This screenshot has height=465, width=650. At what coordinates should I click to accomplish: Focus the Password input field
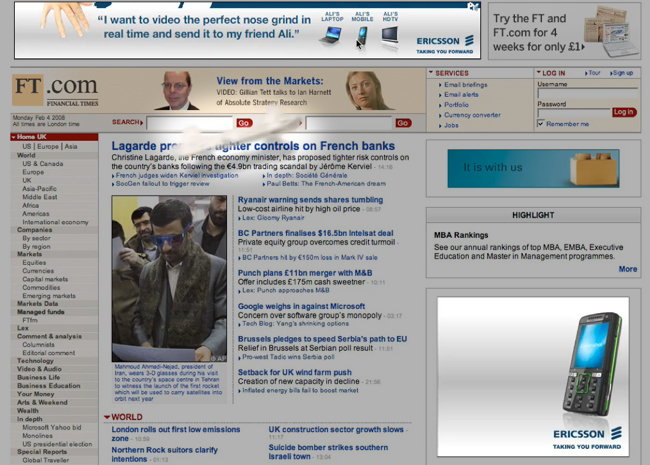[x=574, y=113]
